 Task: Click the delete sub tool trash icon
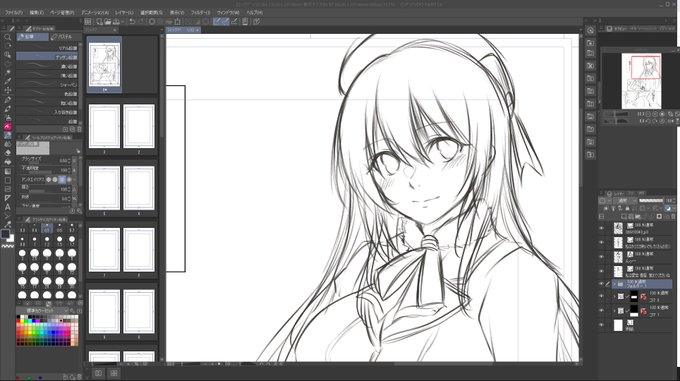coord(78,130)
